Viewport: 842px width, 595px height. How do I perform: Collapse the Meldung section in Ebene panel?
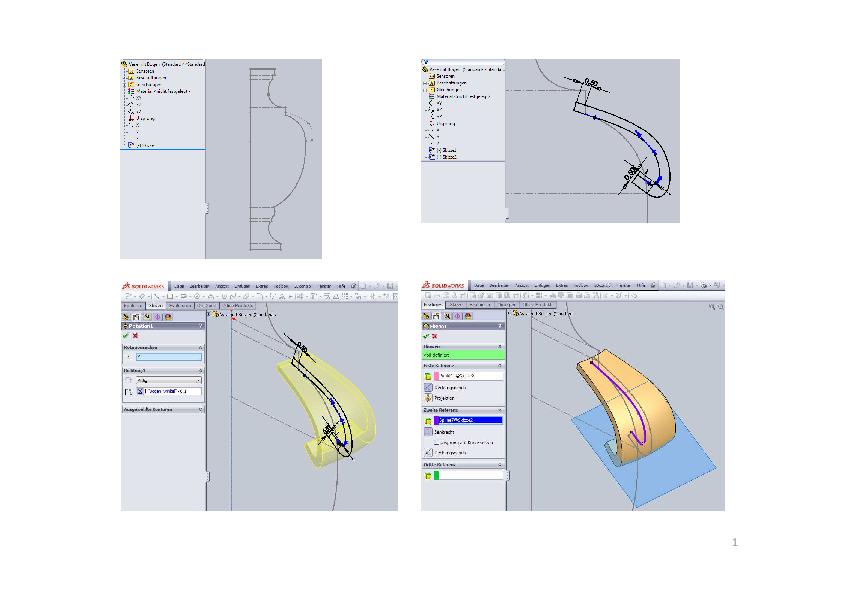tap(500, 346)
